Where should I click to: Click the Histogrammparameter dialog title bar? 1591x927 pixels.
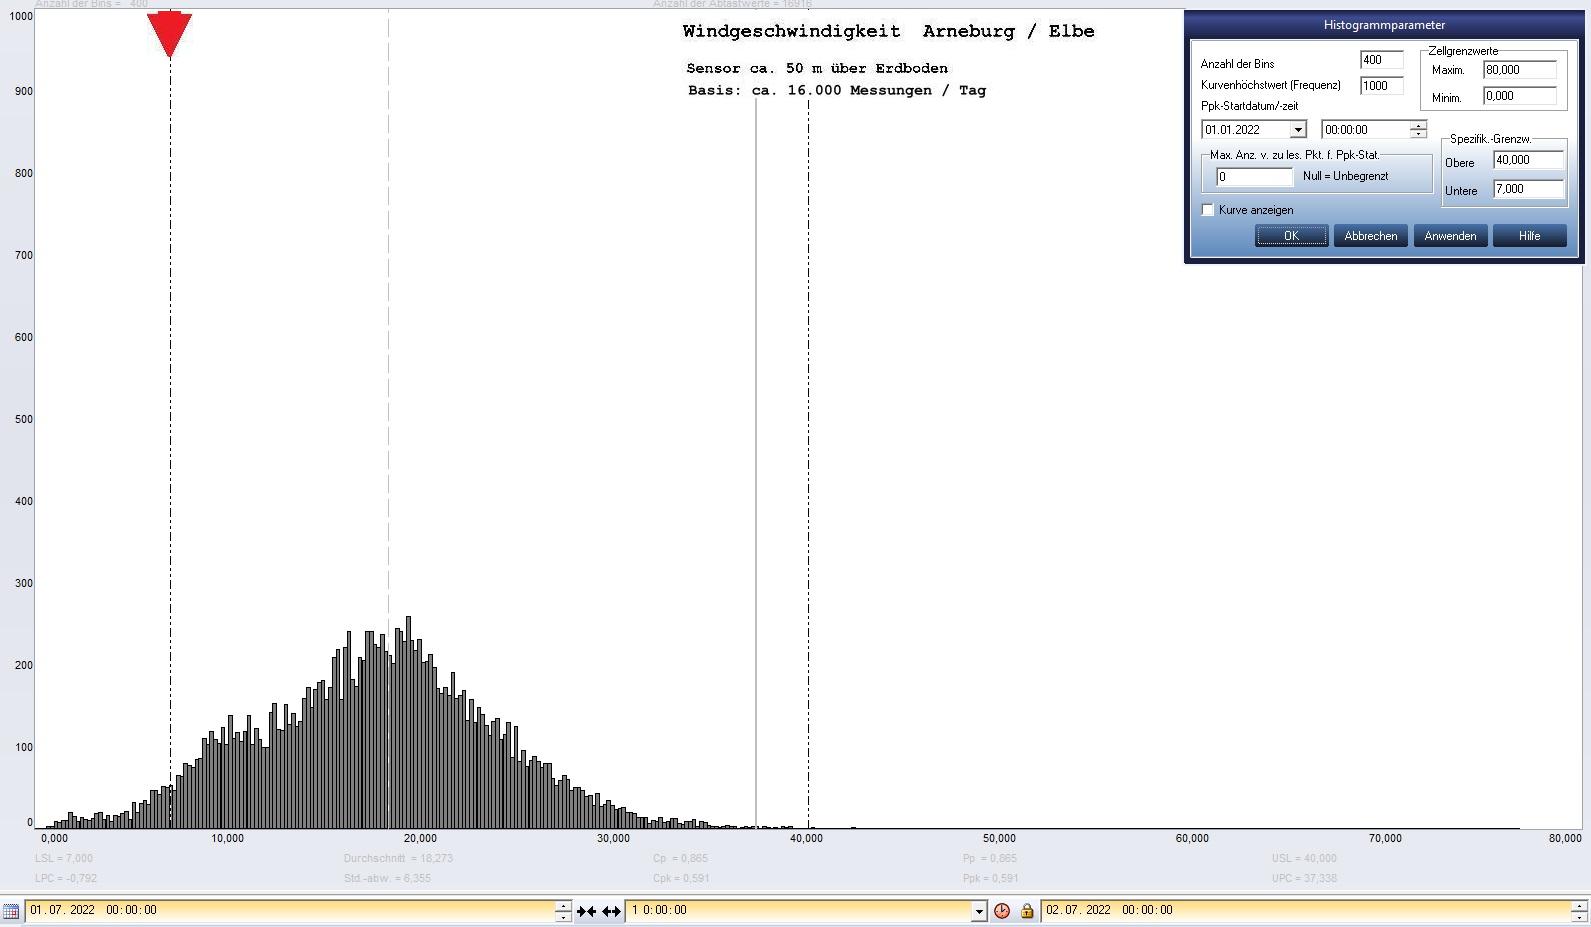[1383, 25]
